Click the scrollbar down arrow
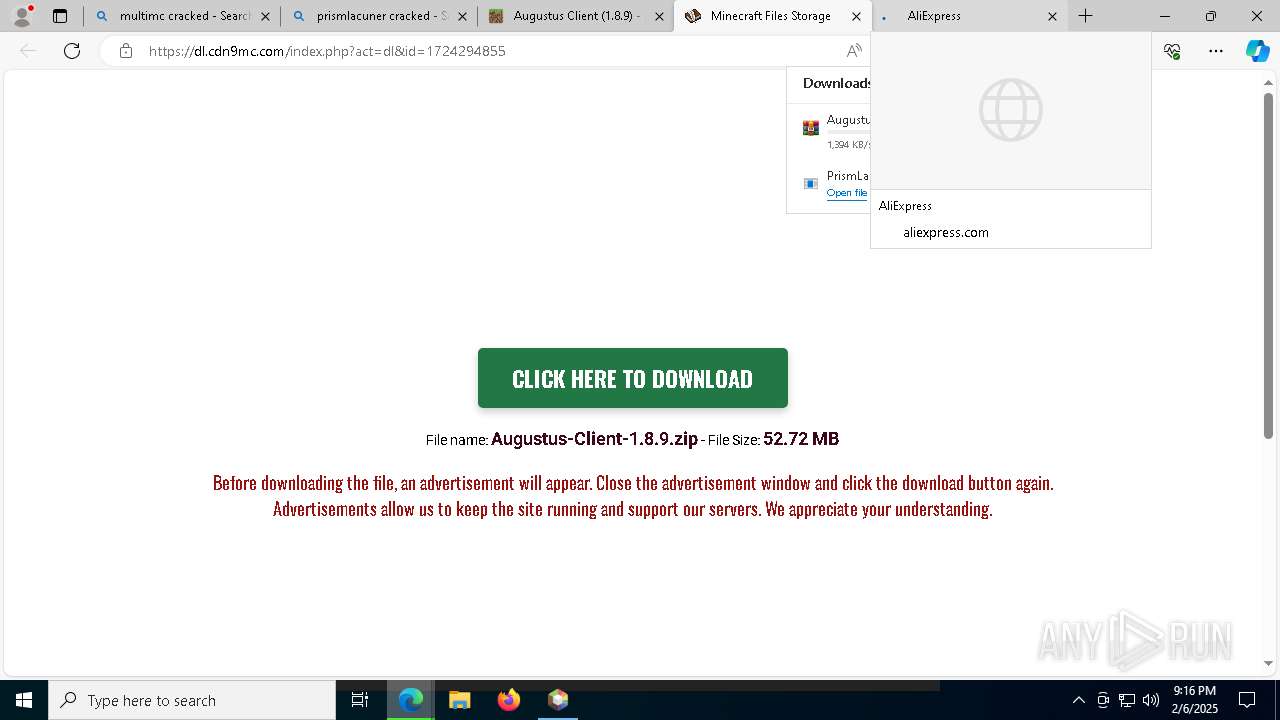The height and width of the screenshot is (720, 1280). (1268, 663)
